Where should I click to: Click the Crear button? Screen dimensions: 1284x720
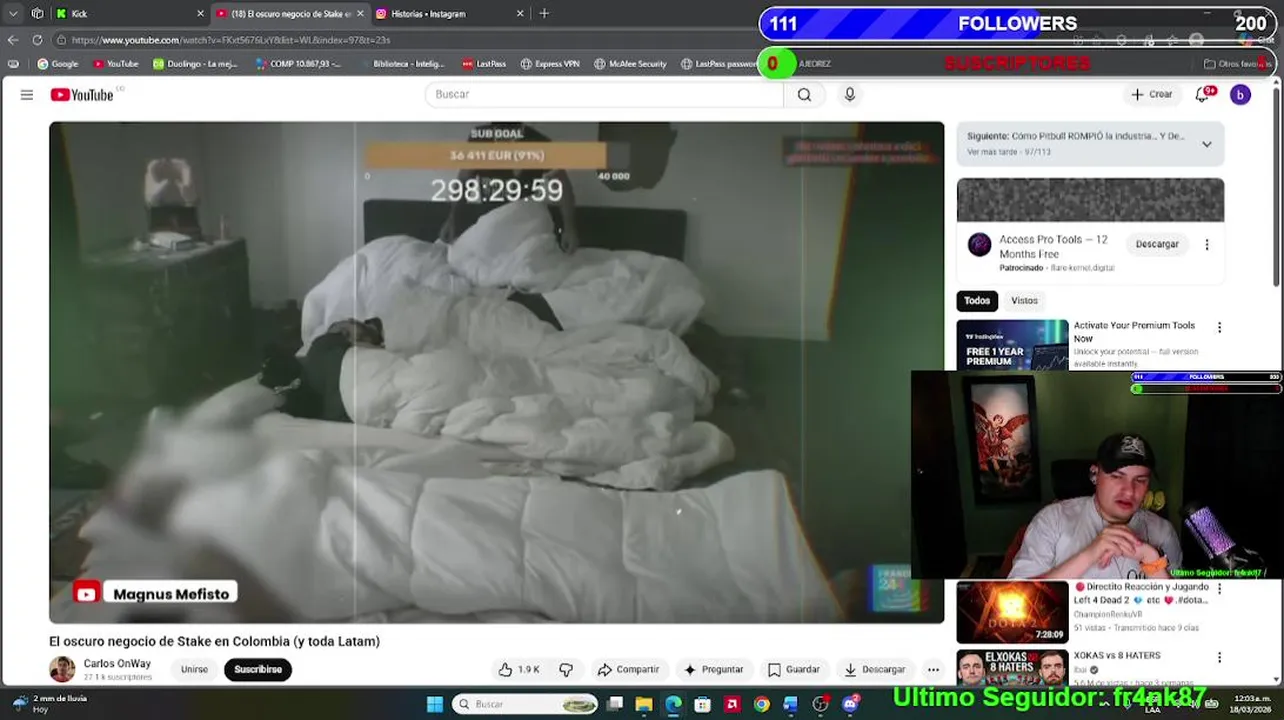tap(1151, 94)
